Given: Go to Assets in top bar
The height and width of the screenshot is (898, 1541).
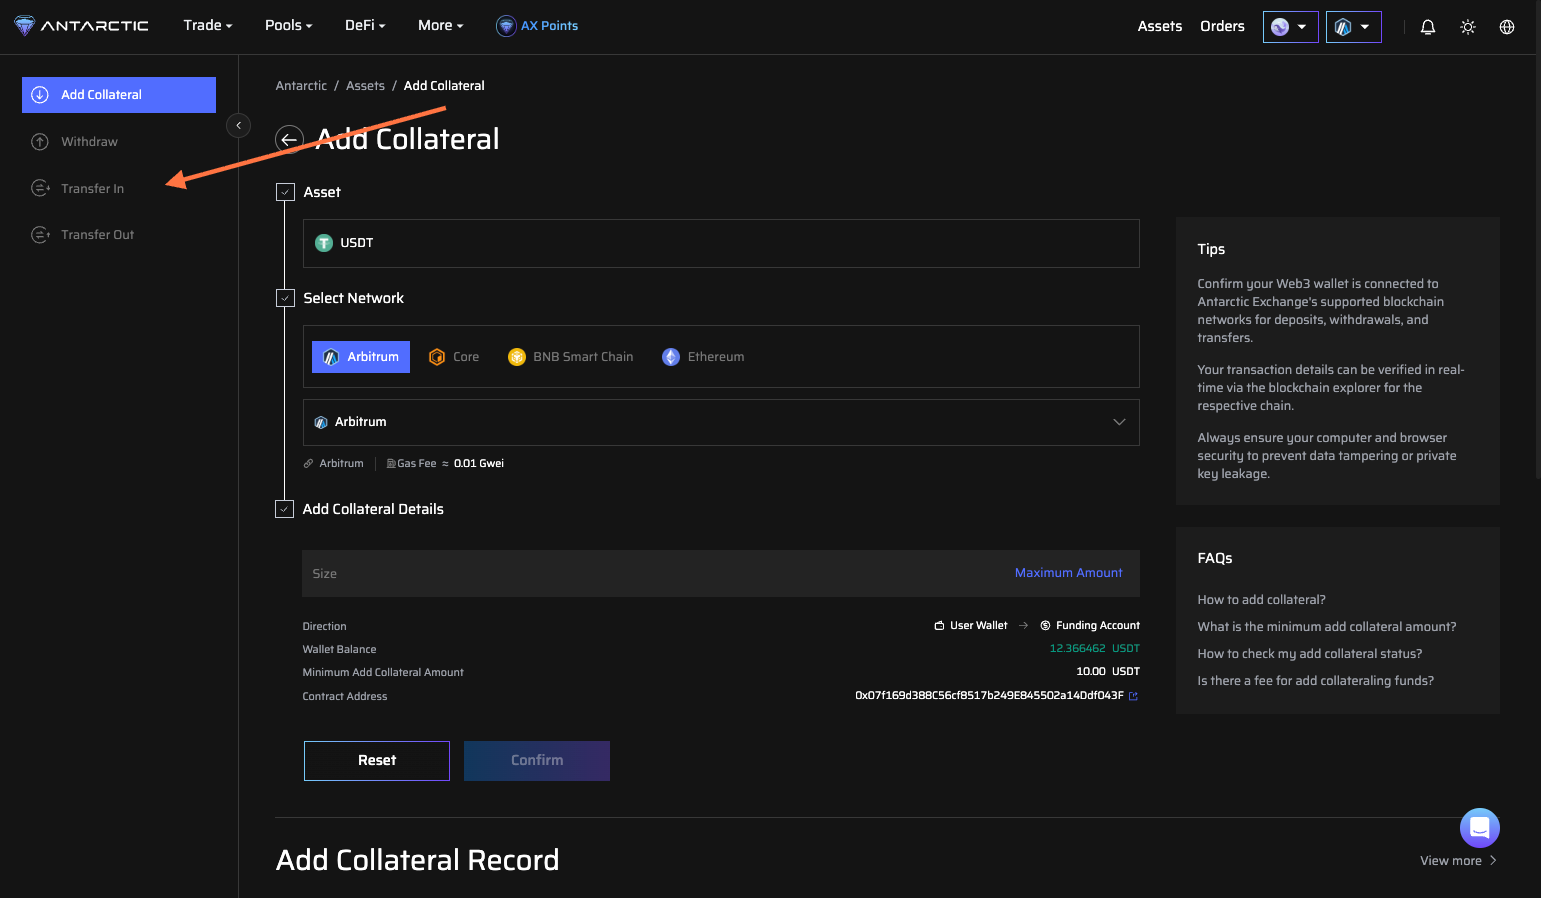Looking at the screenshot, I should [1160, 26].
